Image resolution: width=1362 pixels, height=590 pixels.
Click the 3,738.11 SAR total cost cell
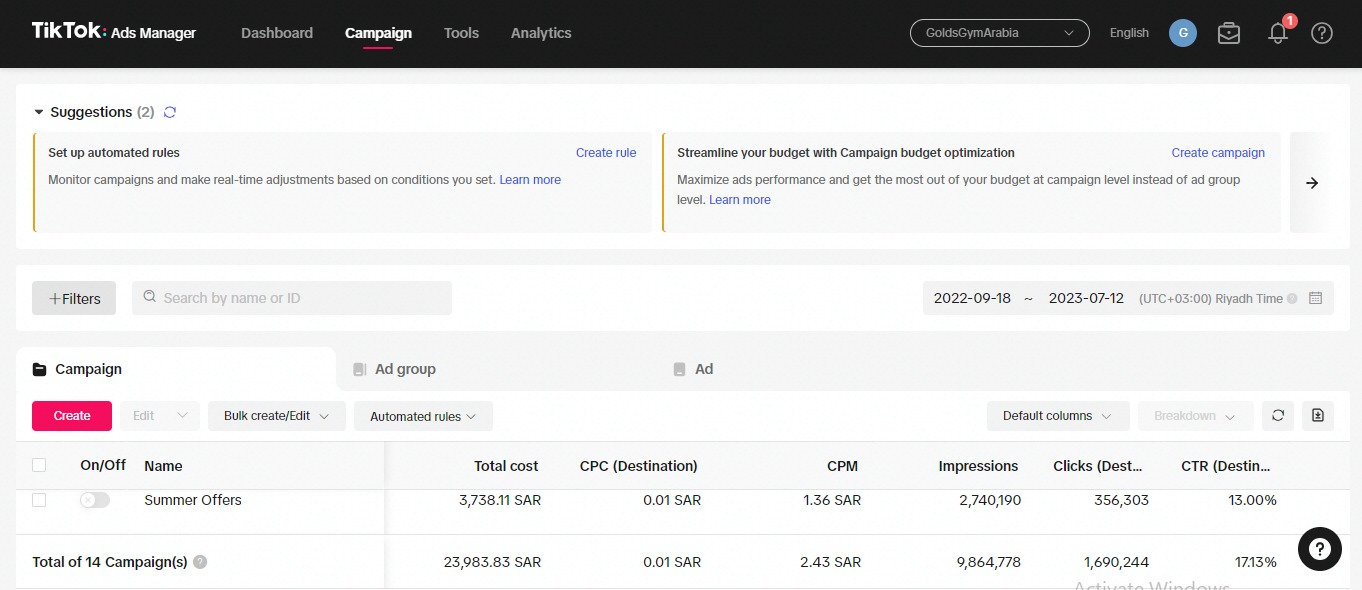coord(500,500)
